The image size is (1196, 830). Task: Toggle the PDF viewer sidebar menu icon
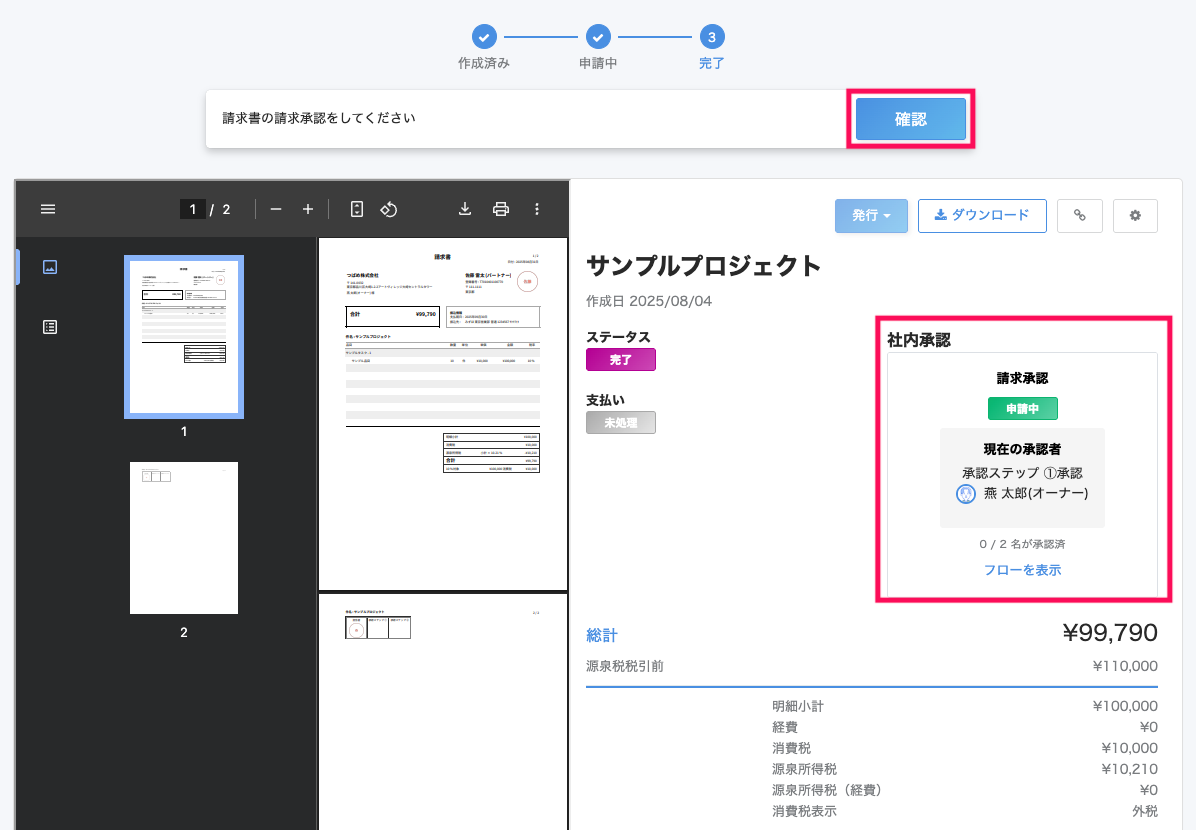coord(48,209)
